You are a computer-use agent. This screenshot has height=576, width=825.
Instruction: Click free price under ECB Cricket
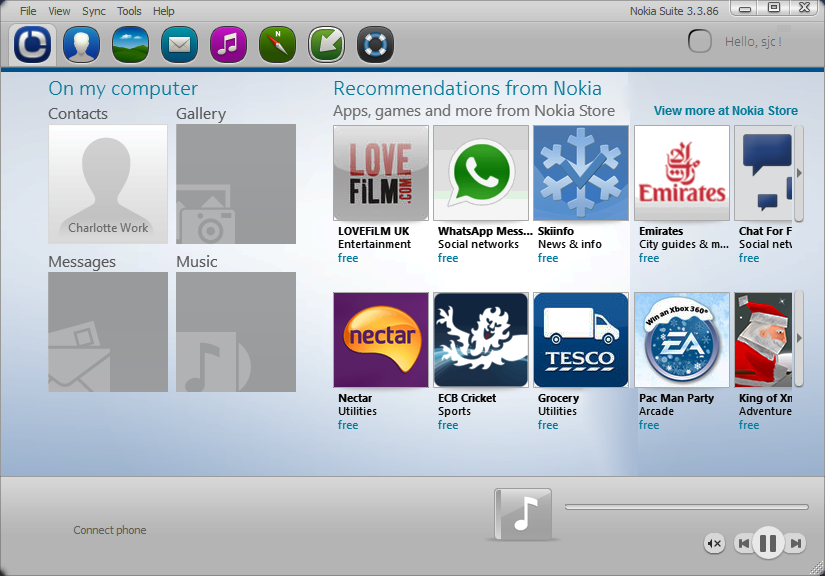click(x=448, y=425)
